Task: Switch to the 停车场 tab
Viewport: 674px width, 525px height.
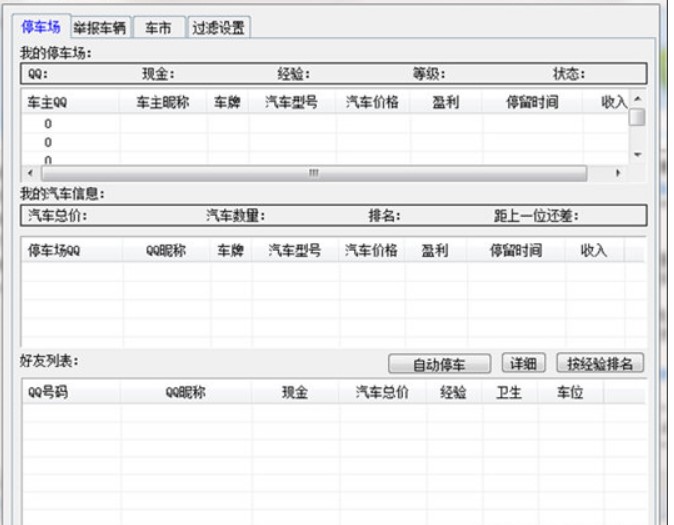Action: [41, 27]
